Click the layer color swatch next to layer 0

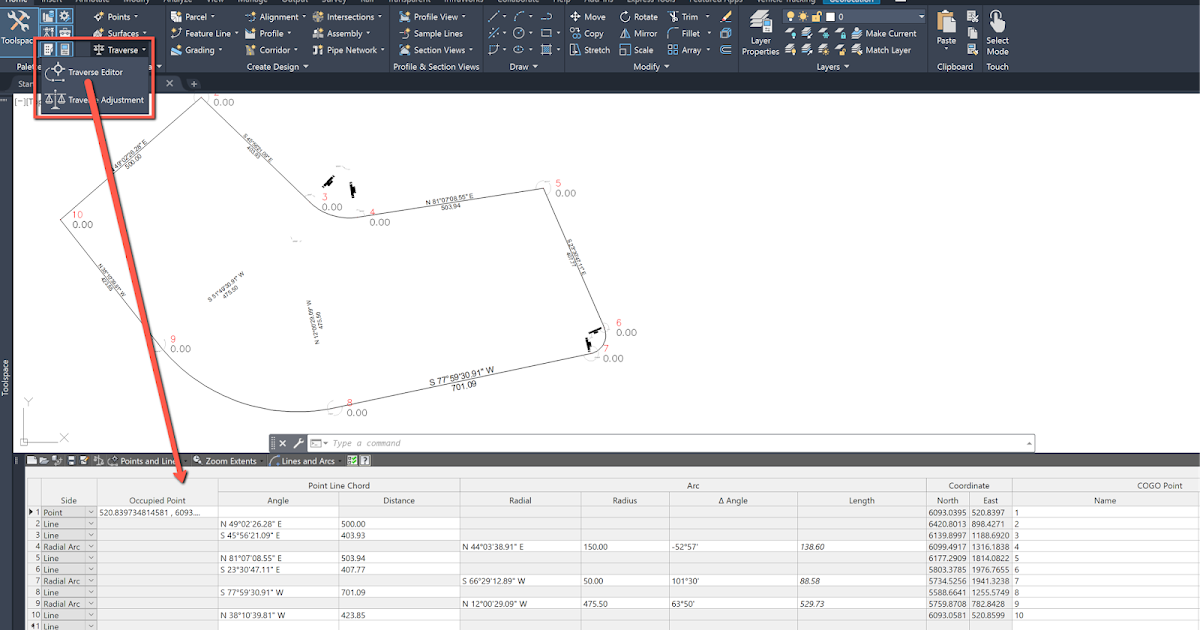(829, 15)
